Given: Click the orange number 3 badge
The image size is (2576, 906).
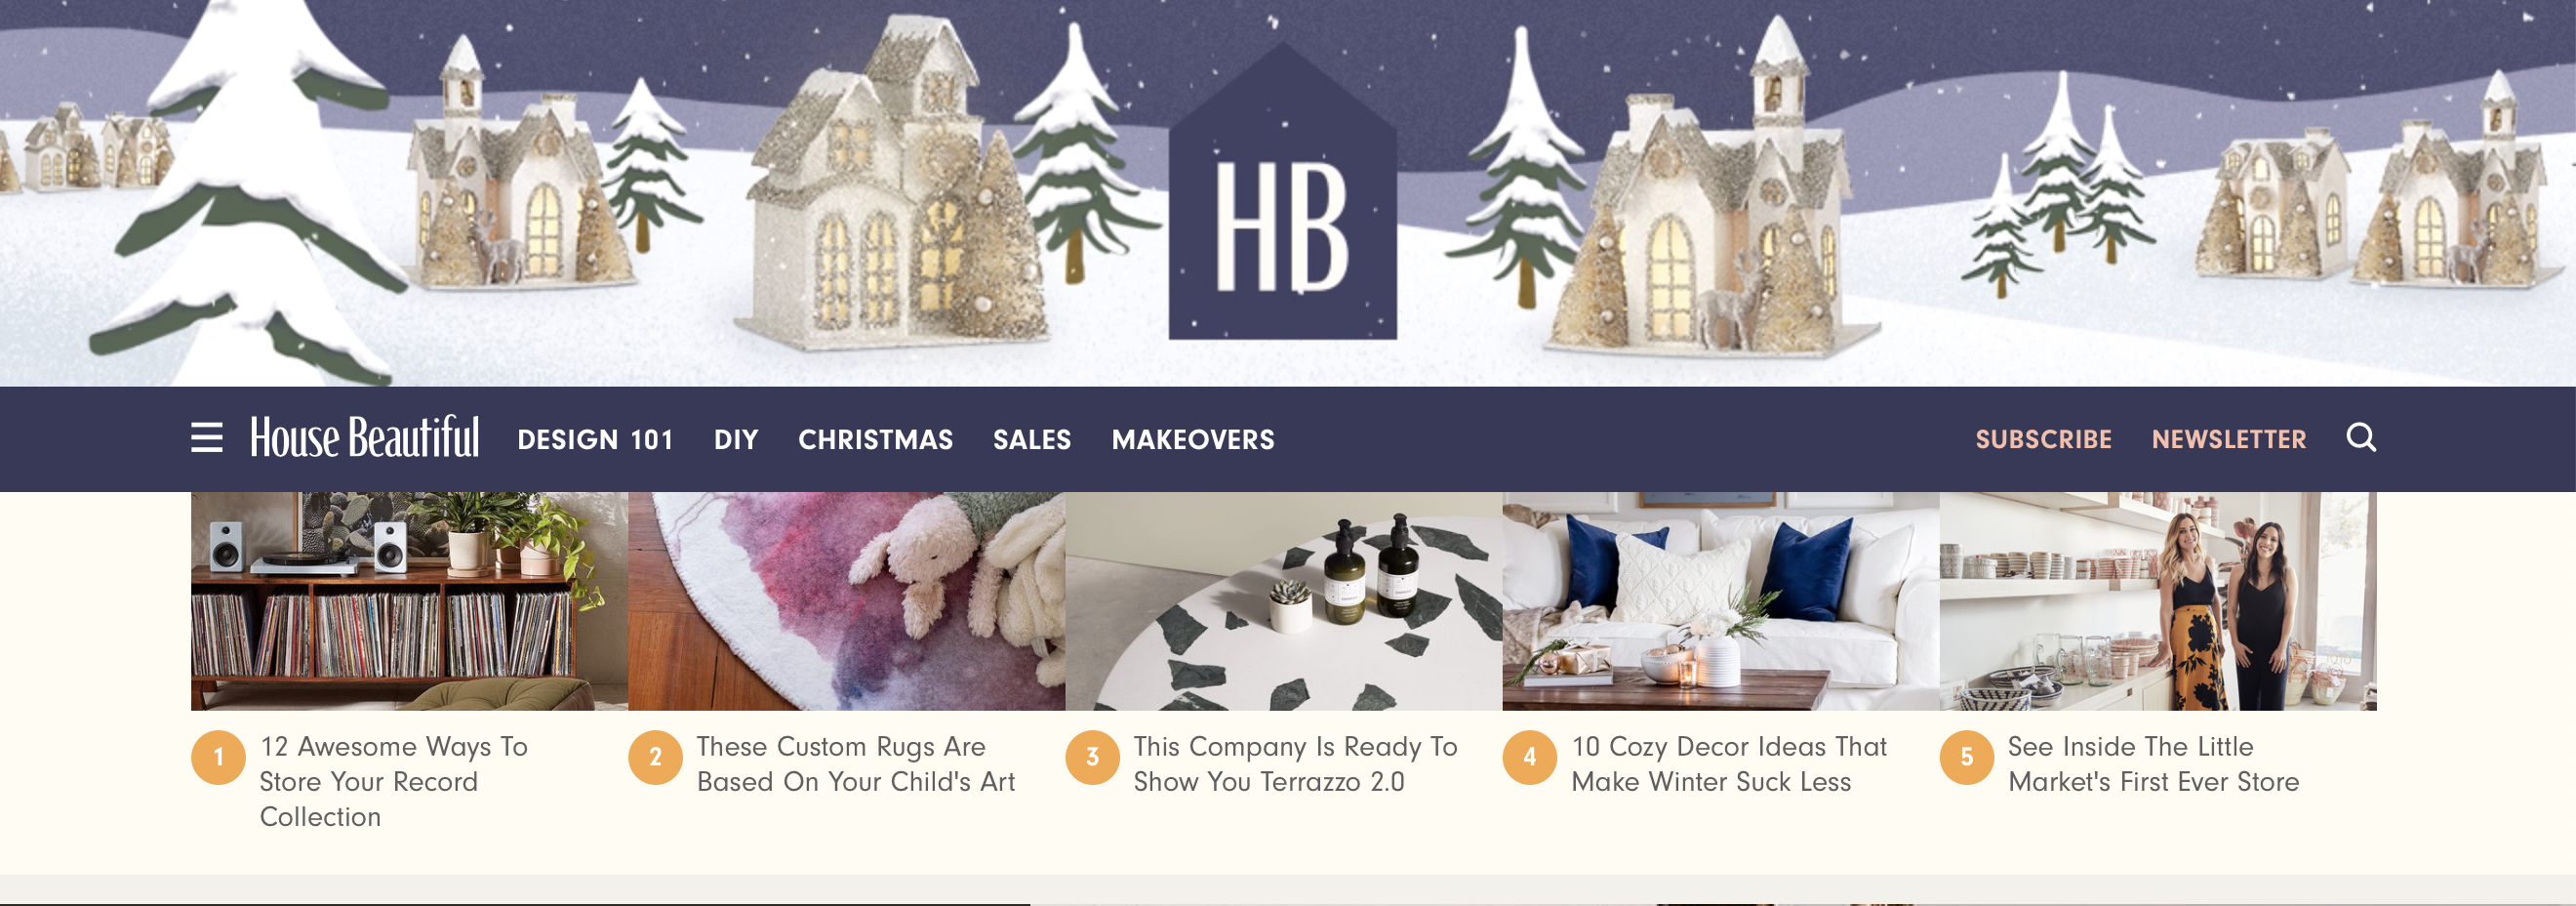Looking at the screenshot, I should click(1092, 757).
